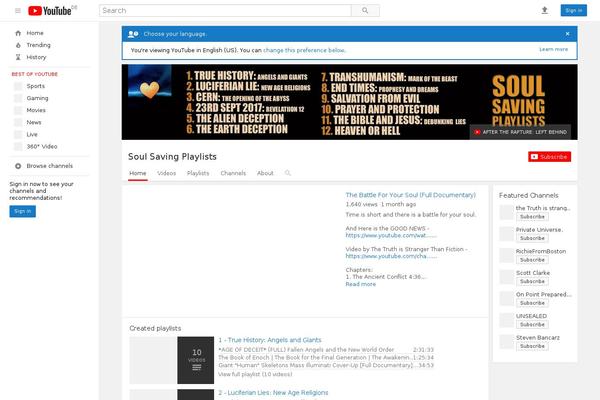Viewport: 600px width, 400px height.
Task: Open After the Rapture: Left Behind link
Action: [x=520, y=132]
